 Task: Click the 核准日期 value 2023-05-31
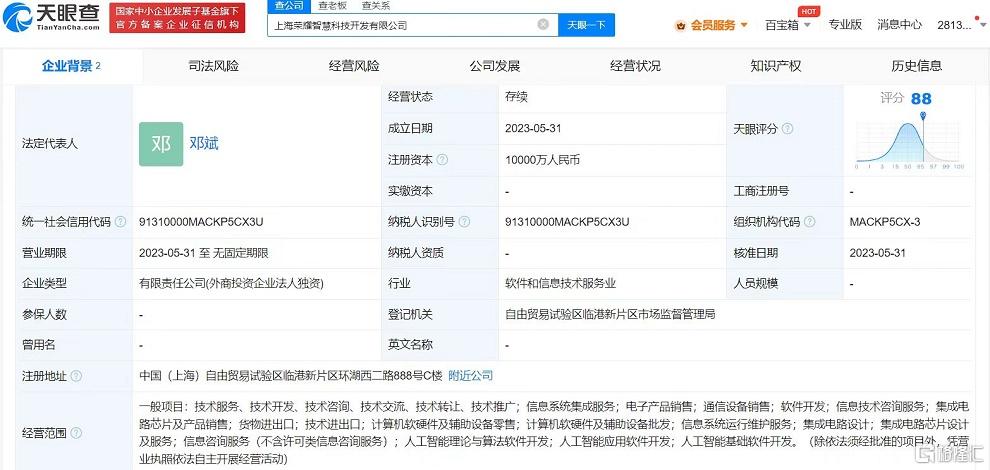click(878, 253)
